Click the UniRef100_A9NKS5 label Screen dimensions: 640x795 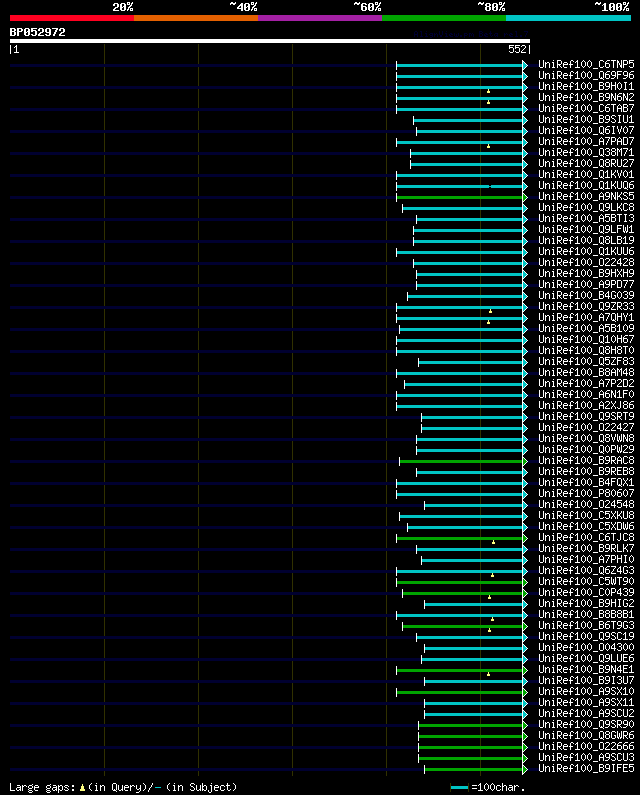pyautogui.click(x=586, y=196)
